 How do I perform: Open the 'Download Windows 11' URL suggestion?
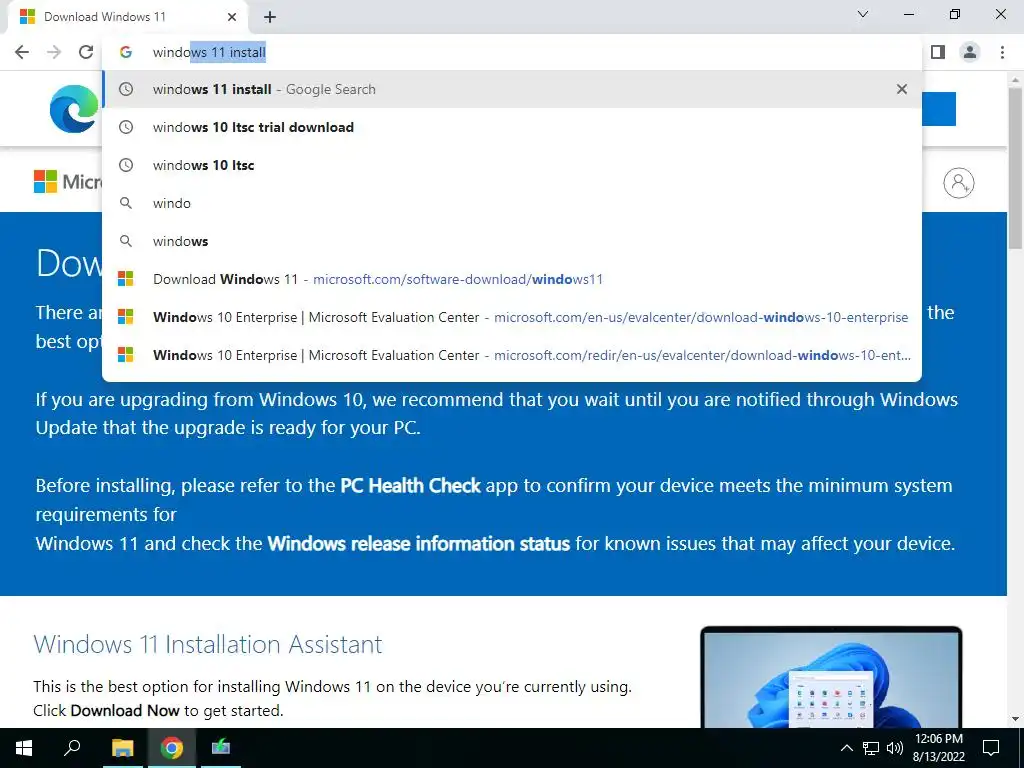[512, 279]
